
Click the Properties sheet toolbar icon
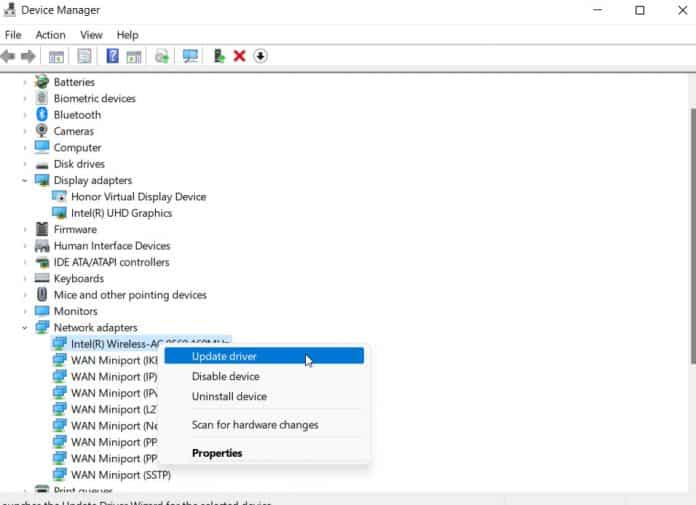tap(85, 56)
